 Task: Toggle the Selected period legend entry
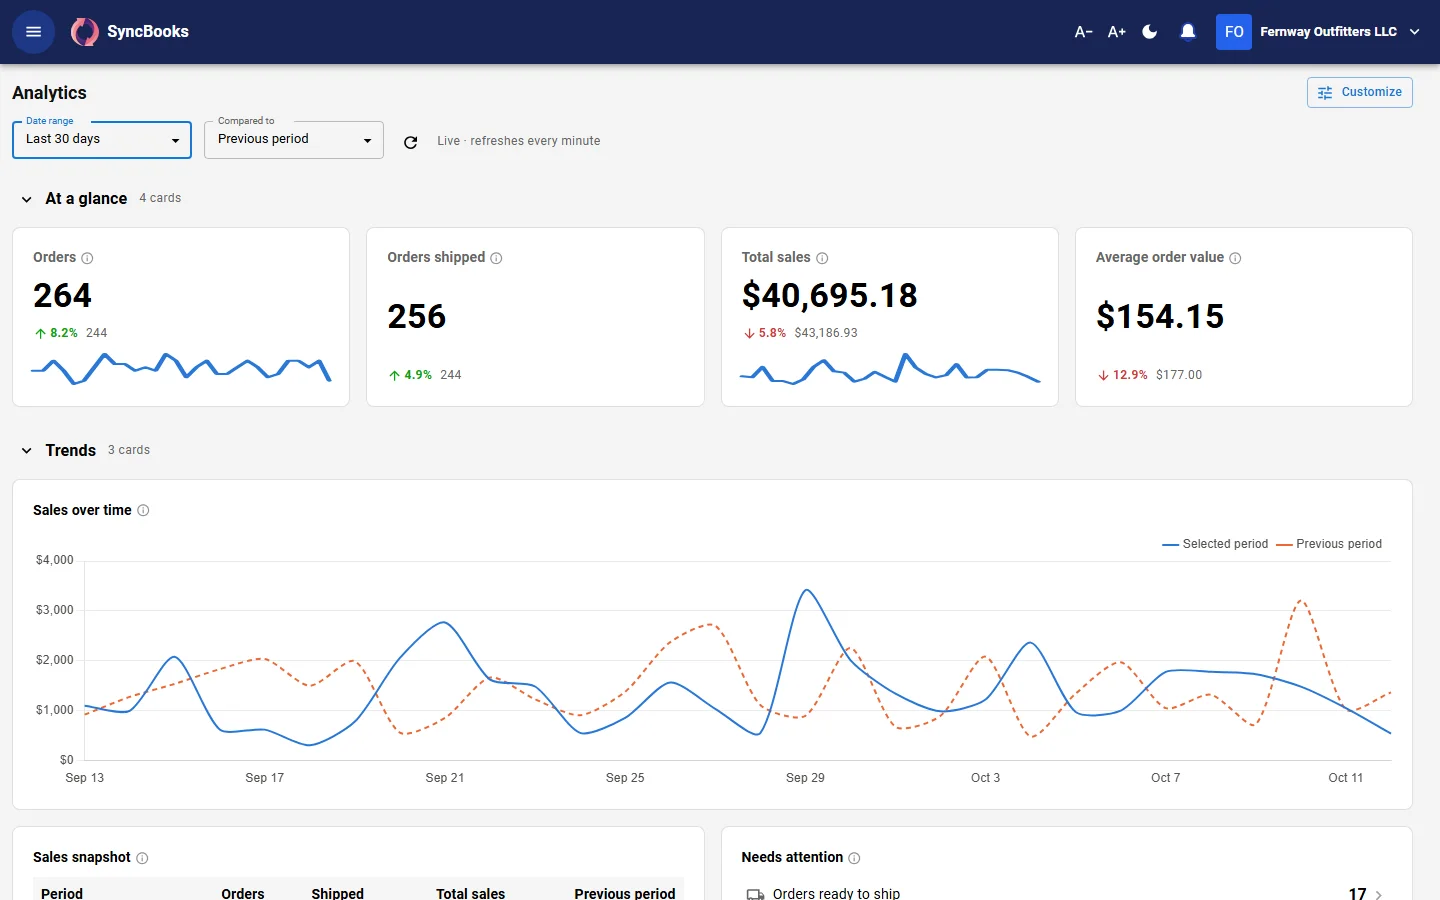tap(1215, 544)
